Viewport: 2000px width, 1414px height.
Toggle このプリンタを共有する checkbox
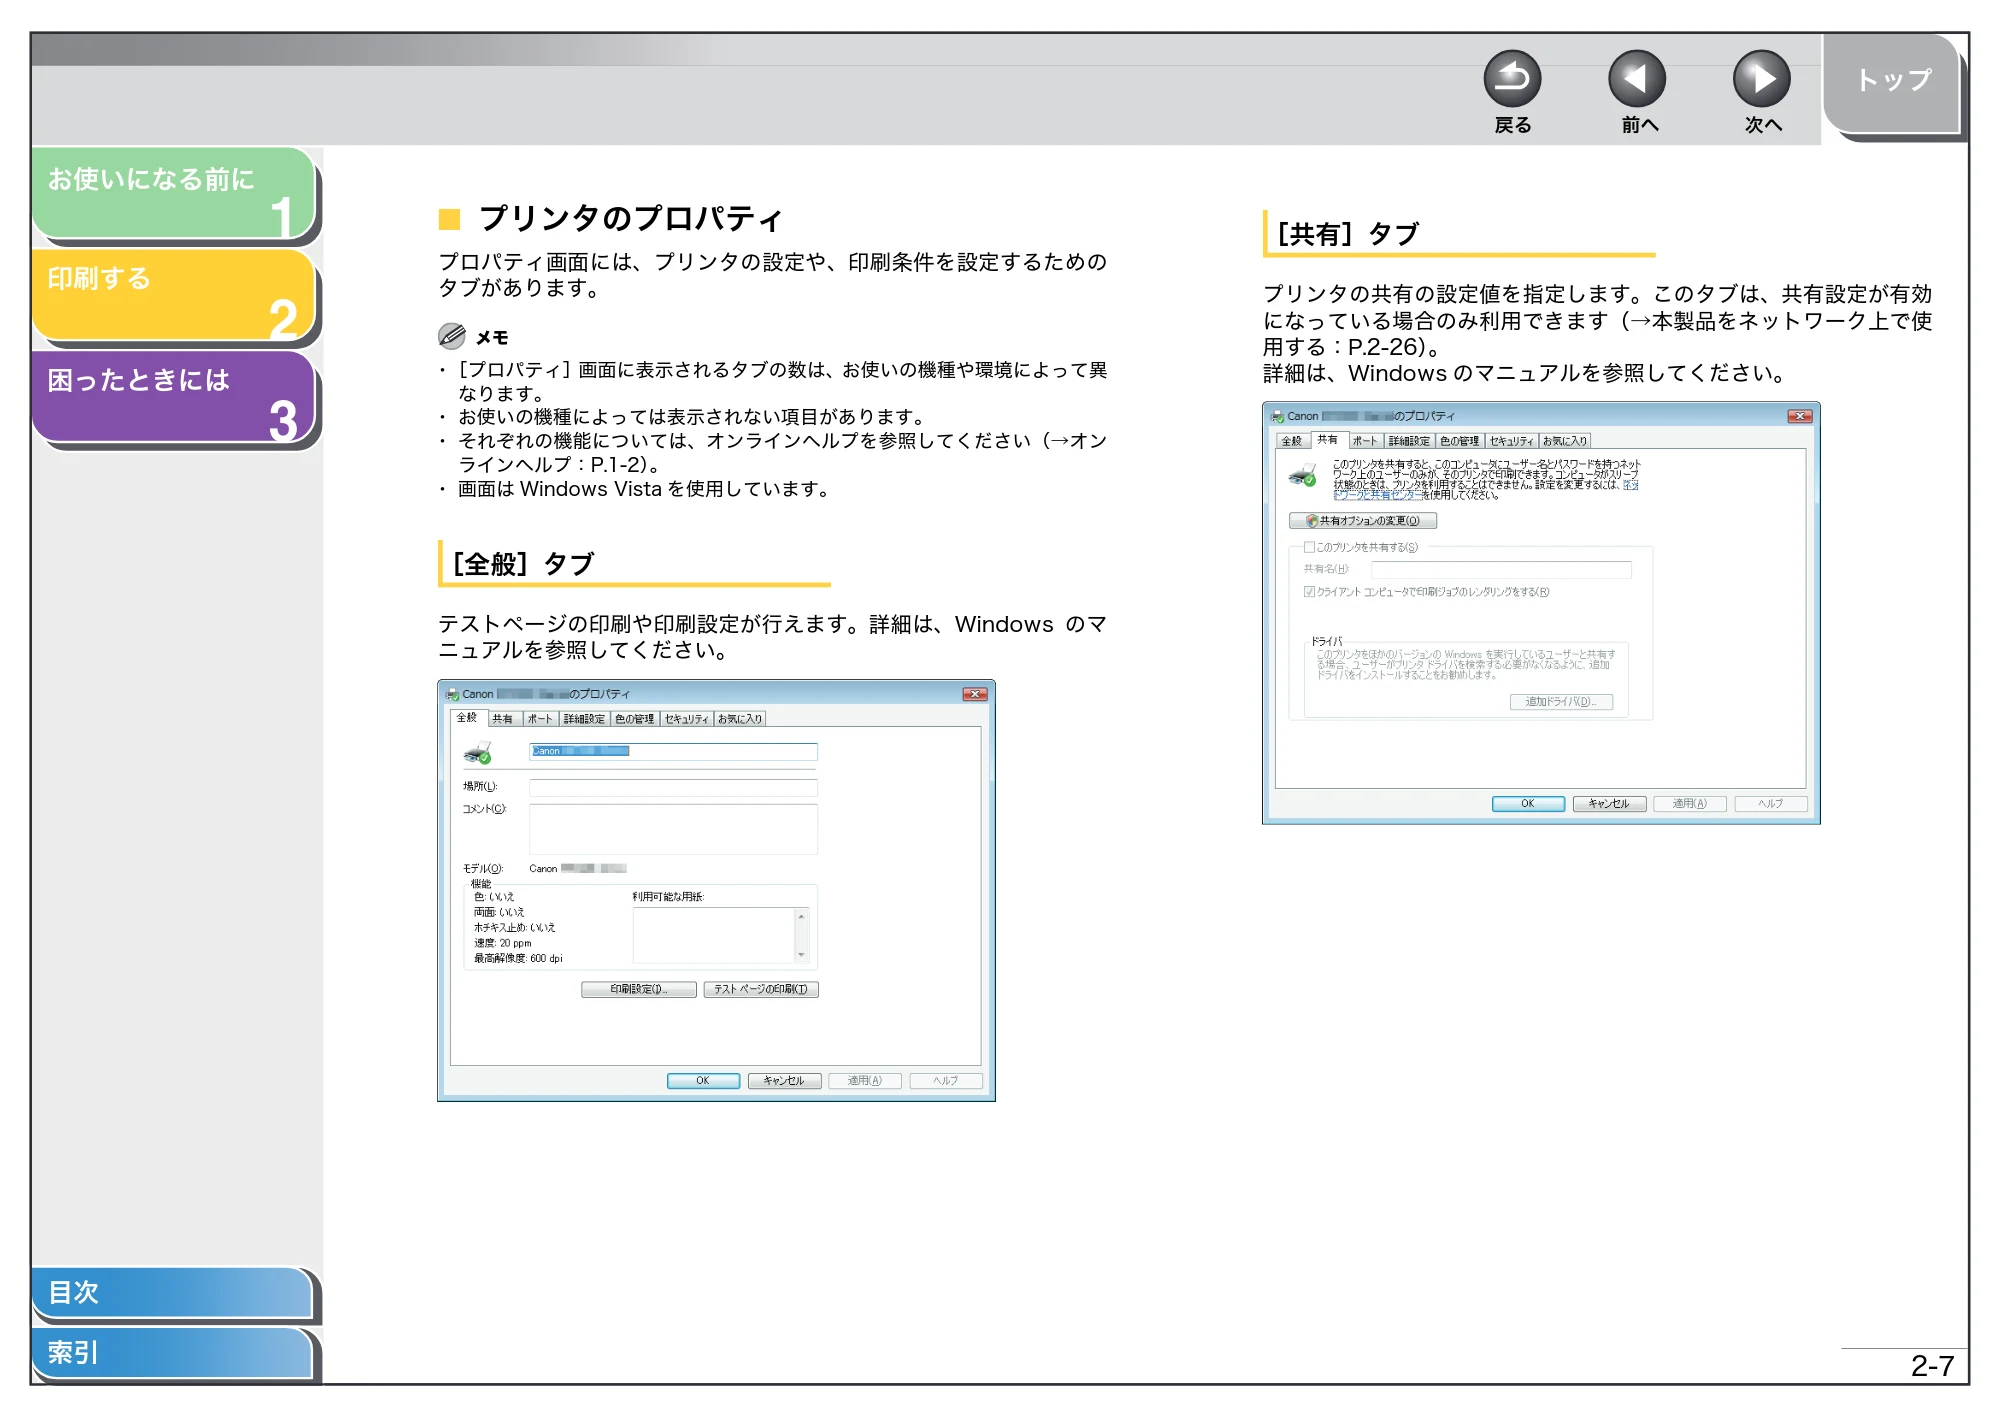1309,547
